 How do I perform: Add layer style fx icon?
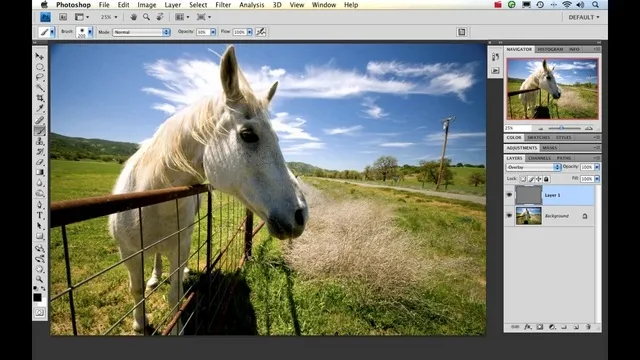[x=527, y=327]
